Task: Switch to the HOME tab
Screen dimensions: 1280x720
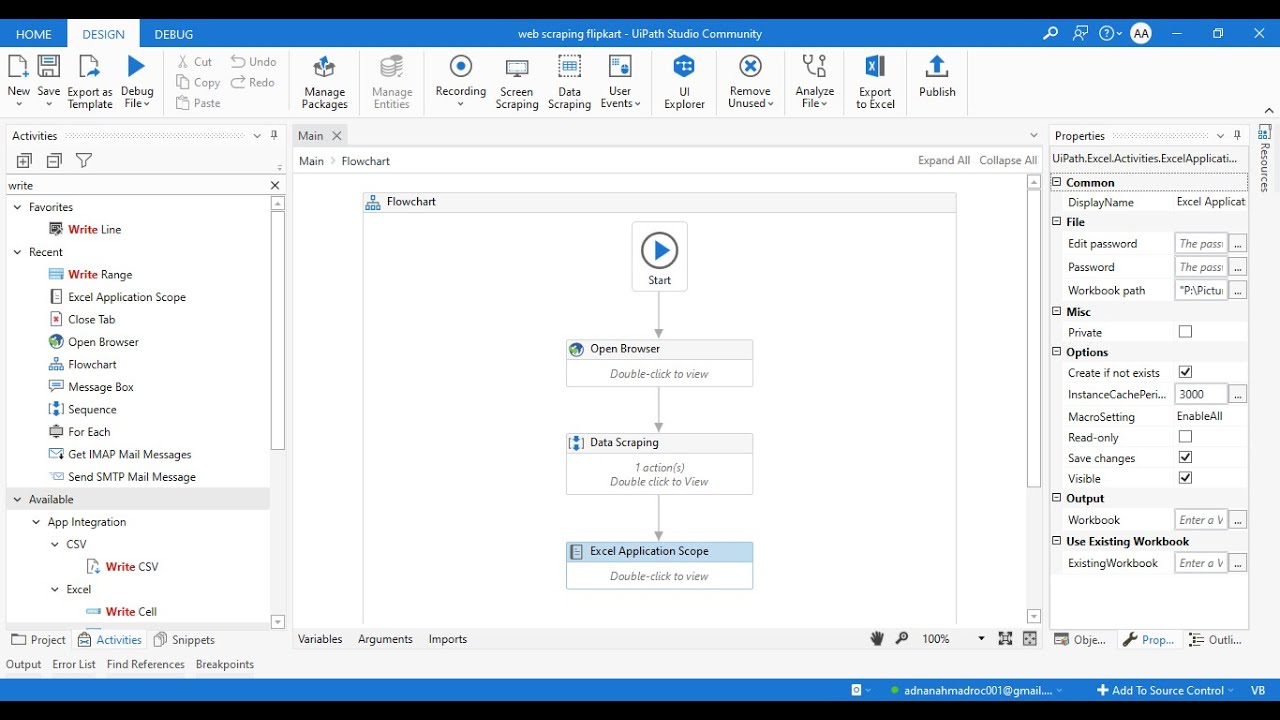Action: pos(34,34)
